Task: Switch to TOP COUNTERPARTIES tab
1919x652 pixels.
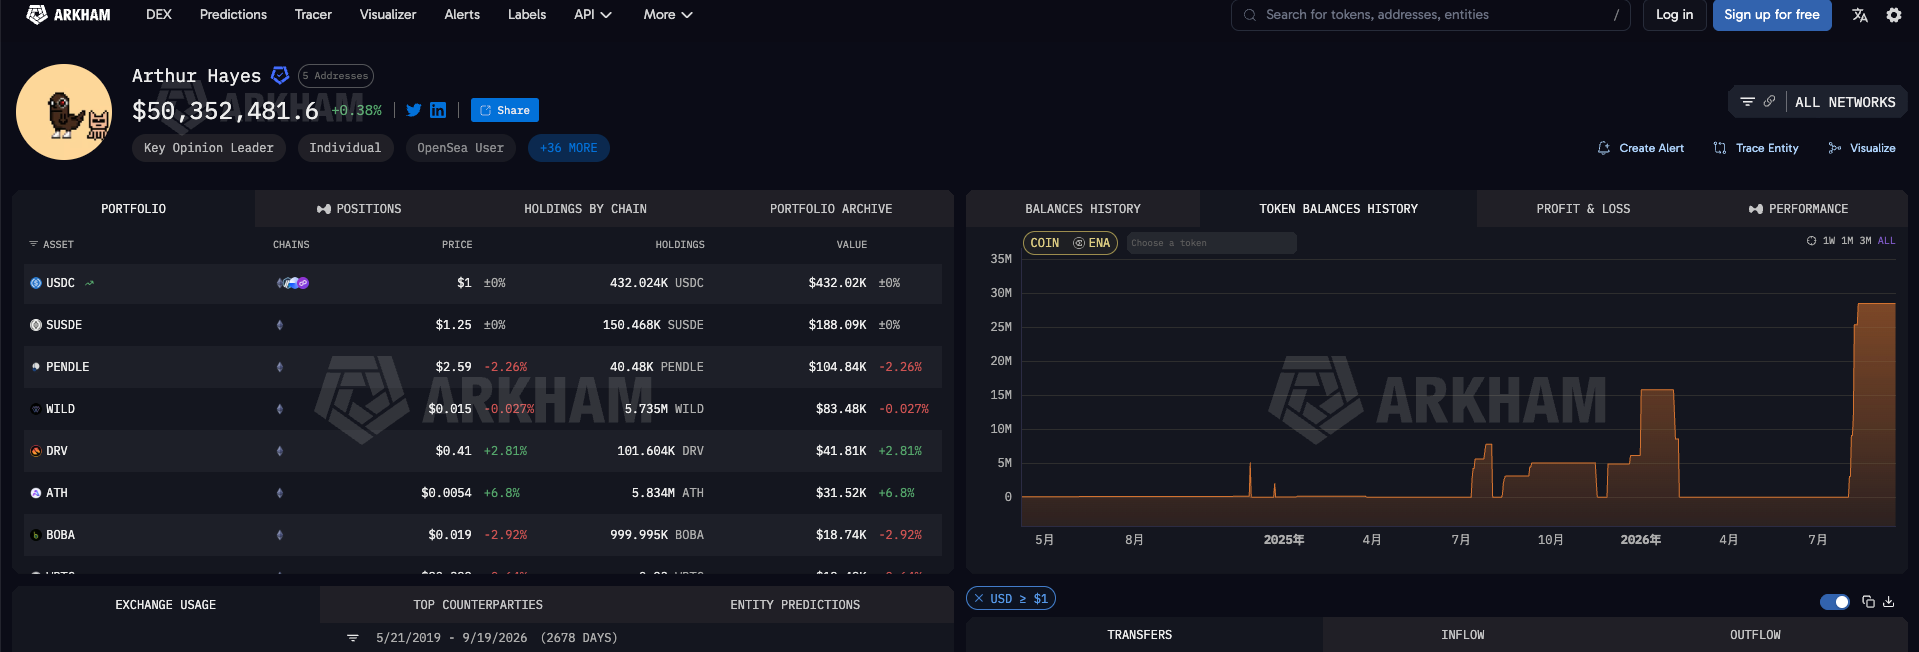Action: point(478,605)
